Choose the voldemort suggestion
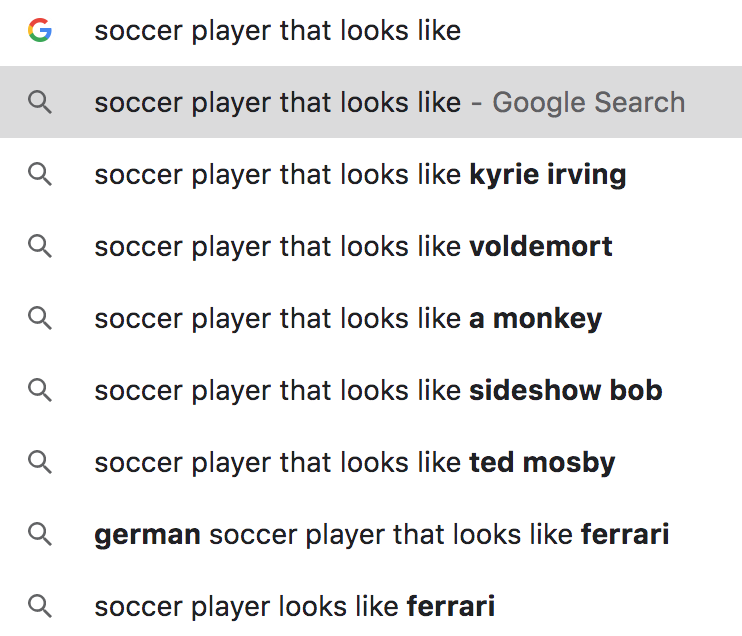Image resolution: width=742 pixels, height=636 pixels. pyautogui.click(x=371, y=246)
